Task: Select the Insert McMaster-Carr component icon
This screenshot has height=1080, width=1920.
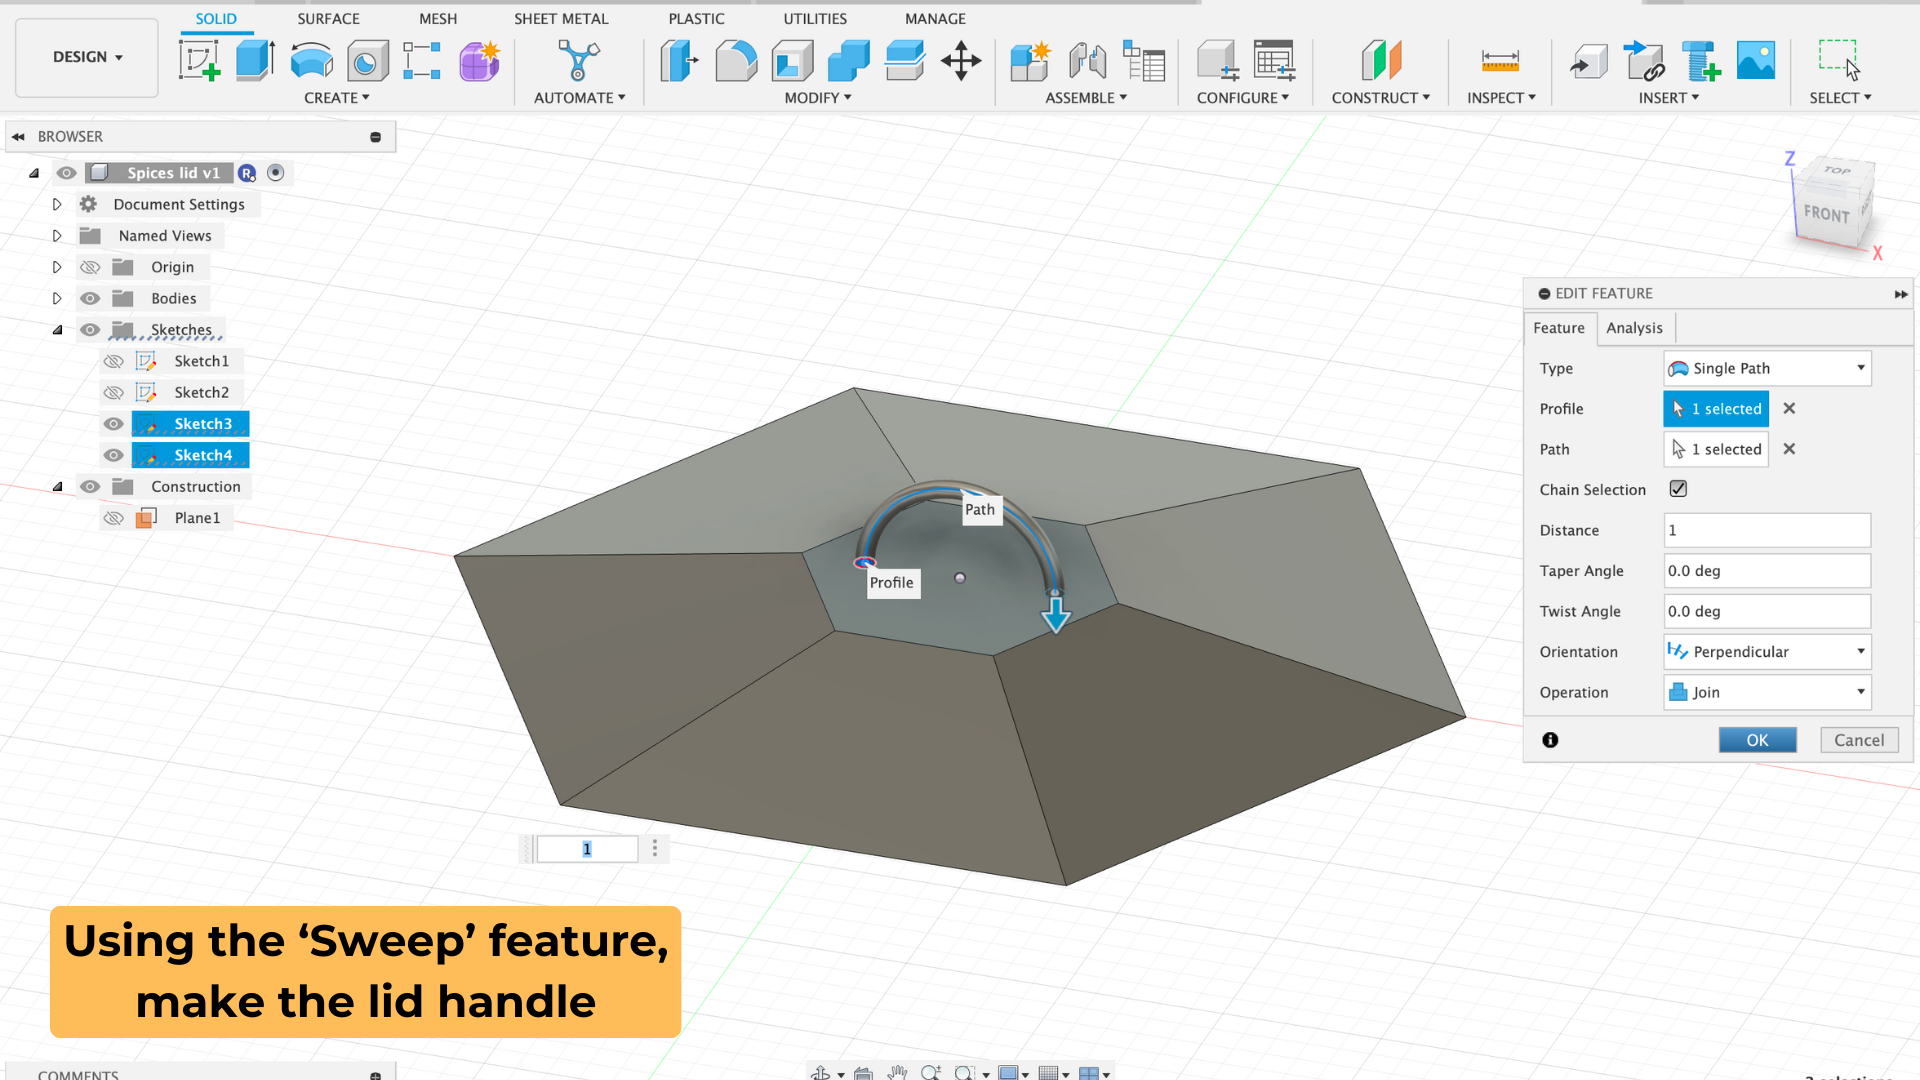Action: pos(1700,61)
